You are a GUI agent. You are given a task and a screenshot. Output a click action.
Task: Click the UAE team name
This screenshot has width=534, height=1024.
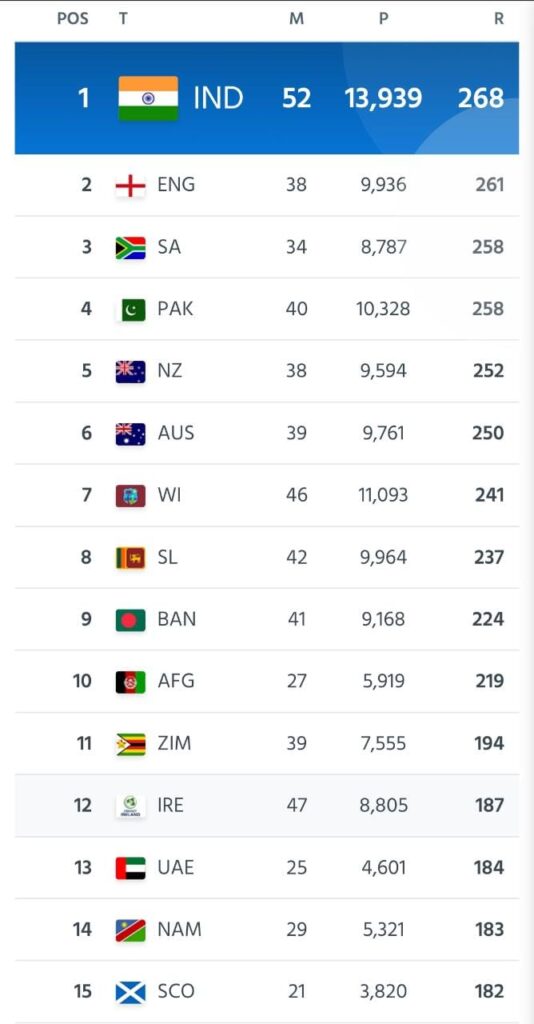tap(176, 867)
